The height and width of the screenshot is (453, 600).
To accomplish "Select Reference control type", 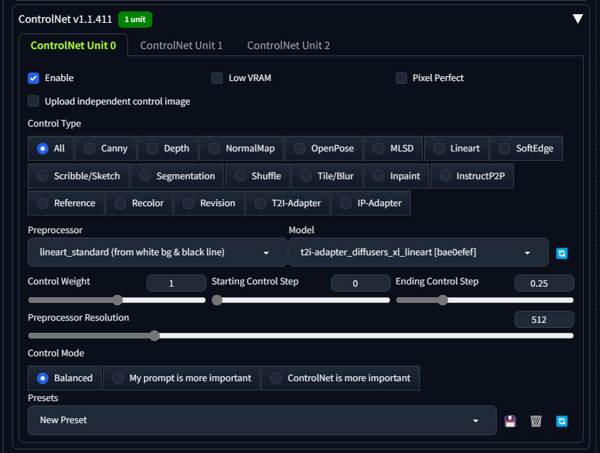I will click(66, 203).
